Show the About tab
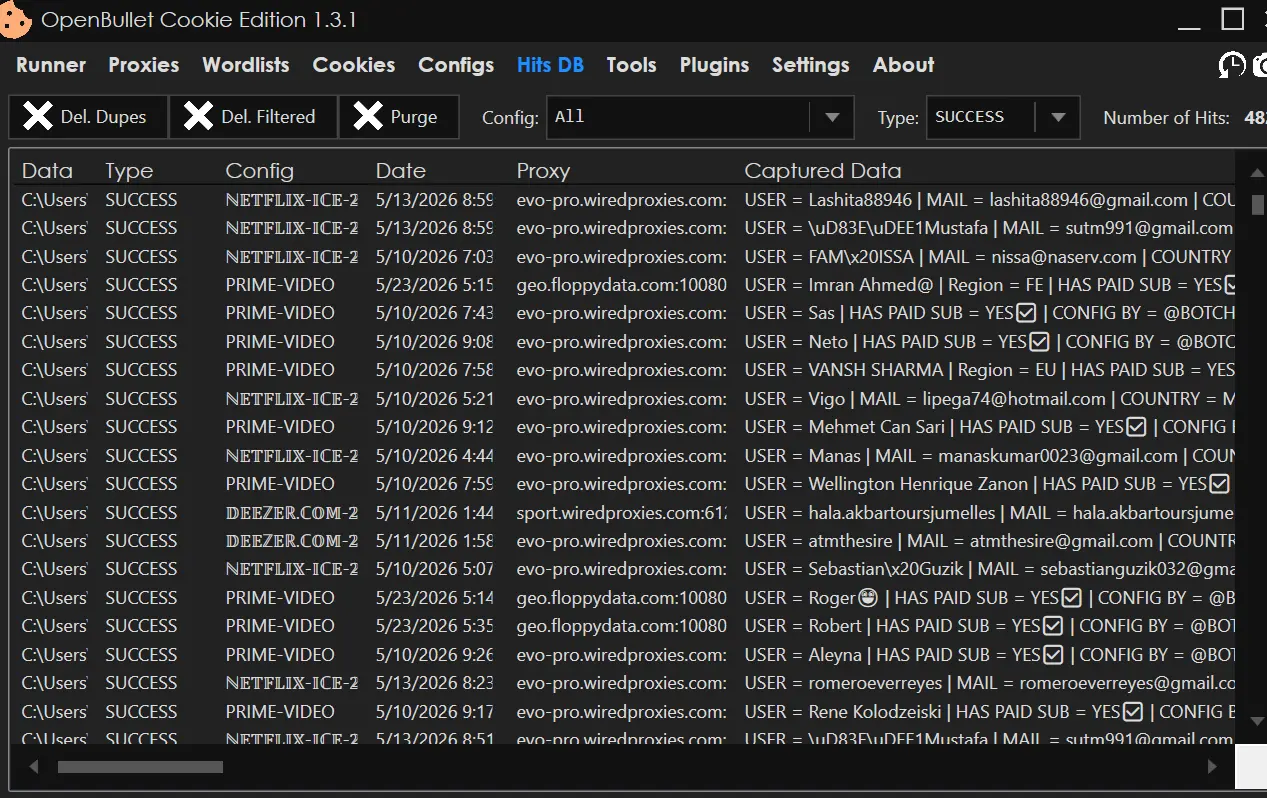The height and width of the screenshot is (798, 1267). [903, 65]
